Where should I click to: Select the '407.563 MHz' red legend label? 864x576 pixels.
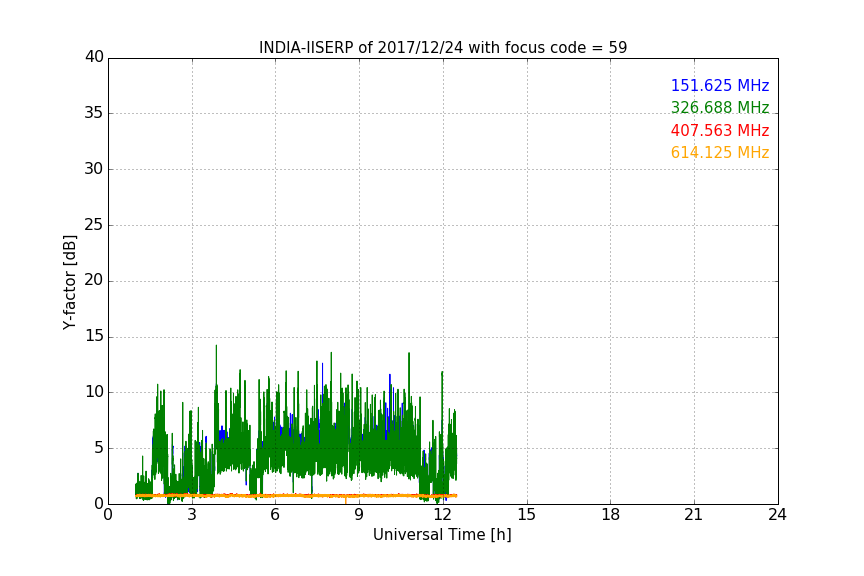tap(720, 131)
